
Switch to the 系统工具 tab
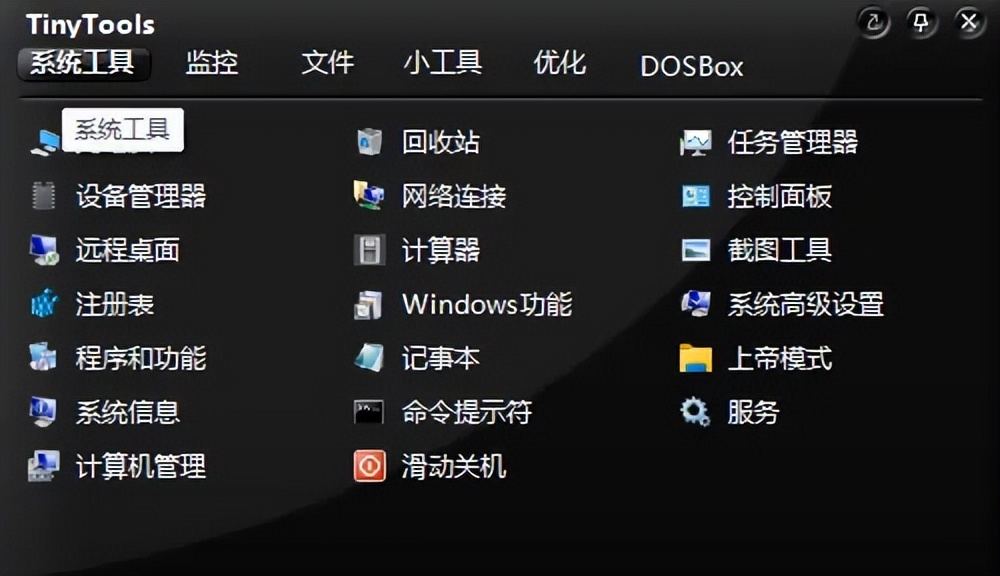point(84,64)
